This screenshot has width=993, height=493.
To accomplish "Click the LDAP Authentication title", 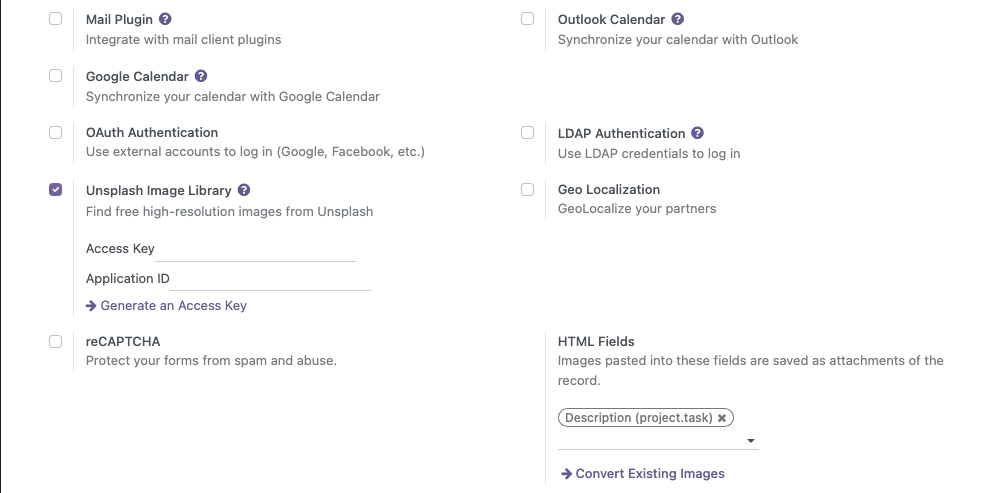I will 621,134.
